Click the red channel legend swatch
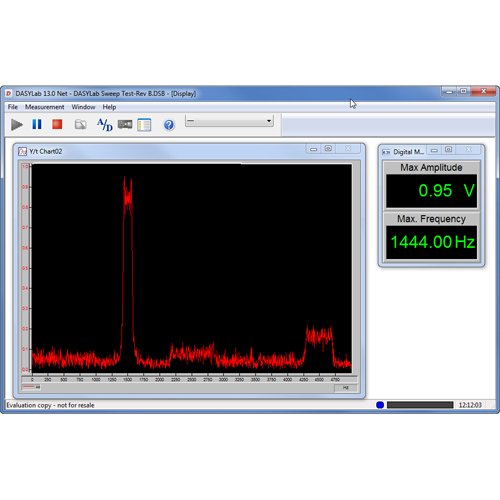 pyautogui.click(x=29, y=387)
